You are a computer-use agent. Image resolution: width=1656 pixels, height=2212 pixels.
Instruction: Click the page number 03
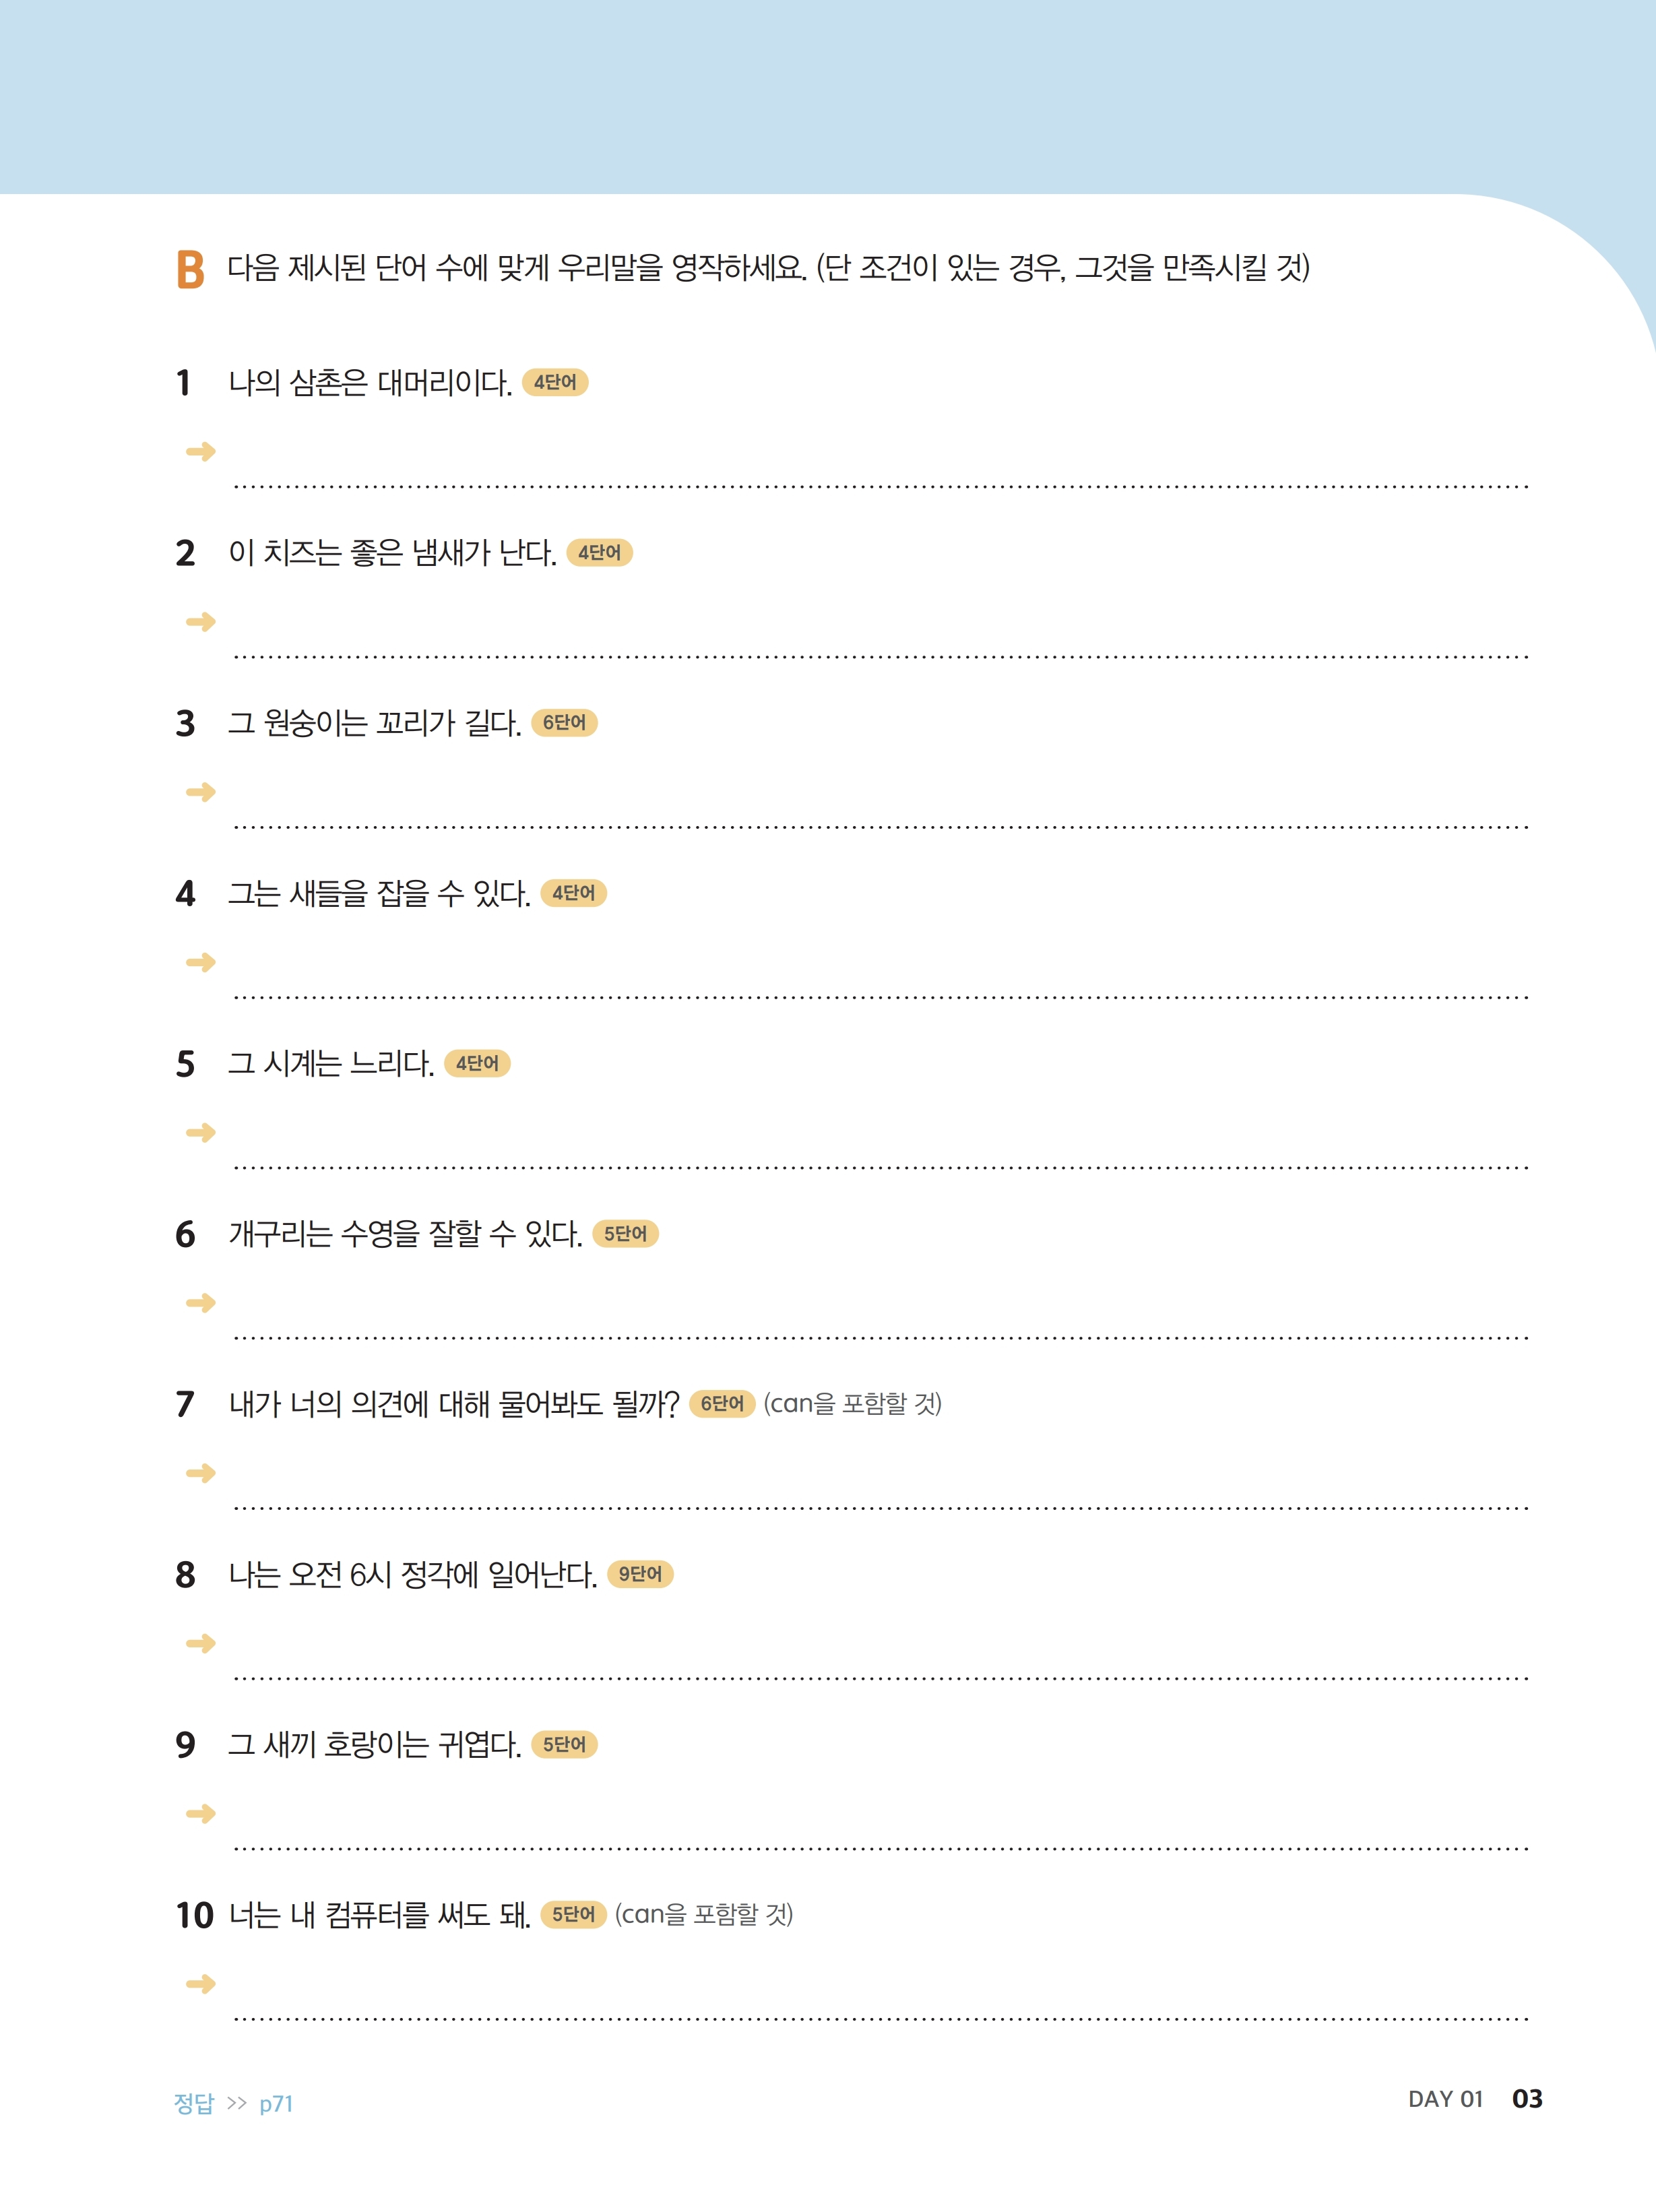pyautogui.click(x=1527, y=2099)
